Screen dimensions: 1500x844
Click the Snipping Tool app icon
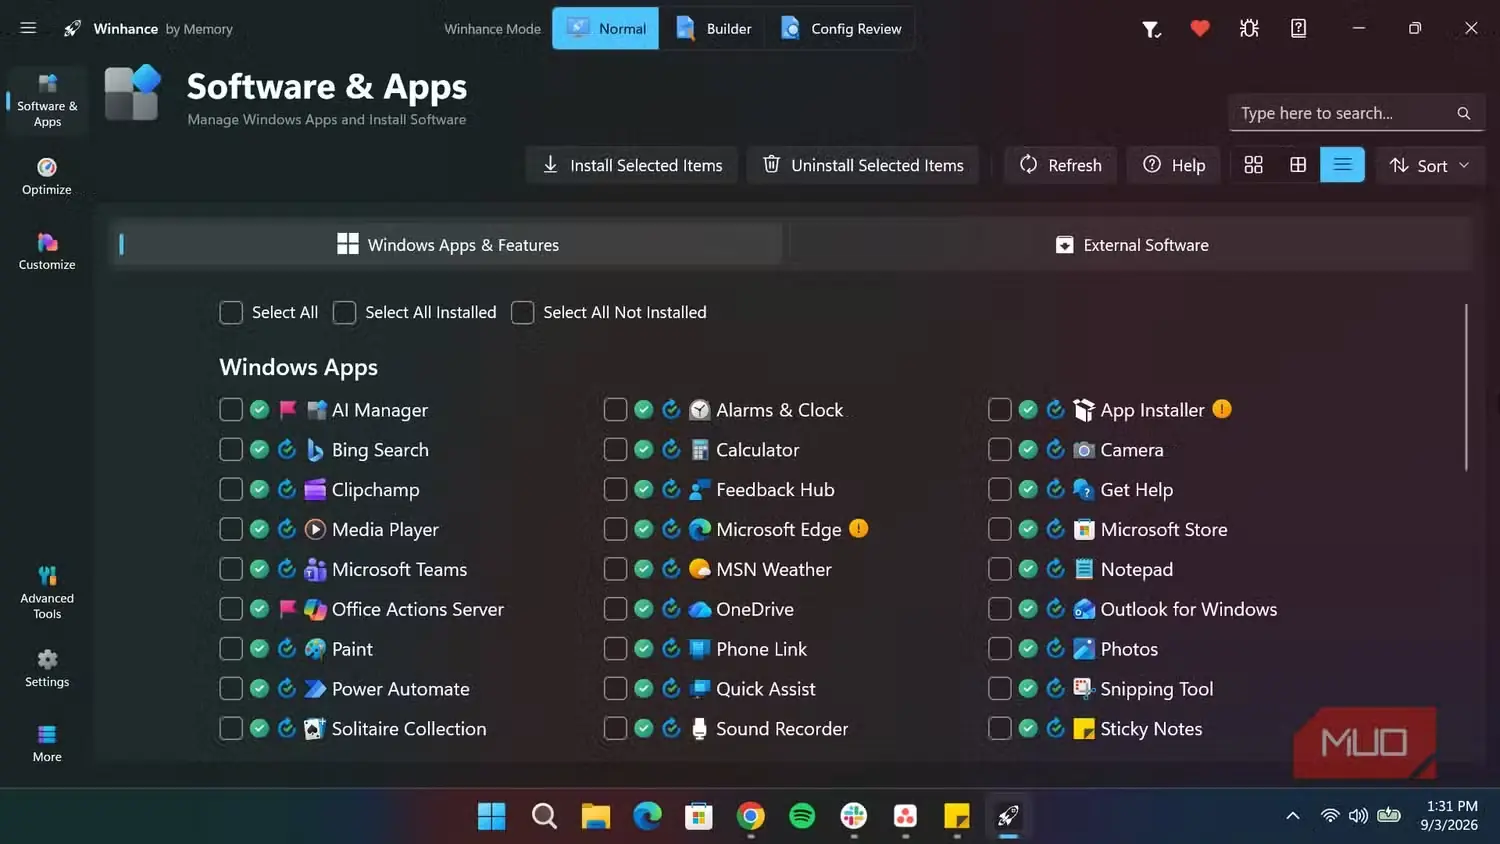(x=1084, y=689)
